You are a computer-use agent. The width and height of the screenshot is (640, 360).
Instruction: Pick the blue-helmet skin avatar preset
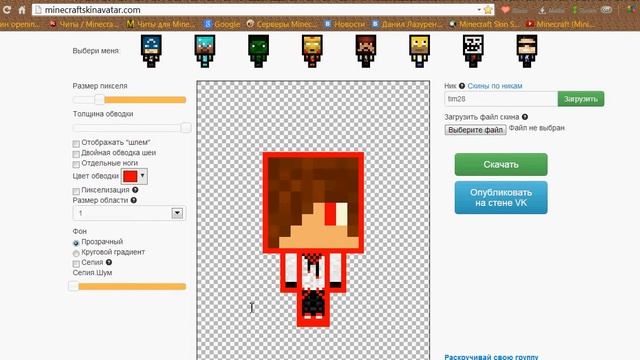point(151,51)
